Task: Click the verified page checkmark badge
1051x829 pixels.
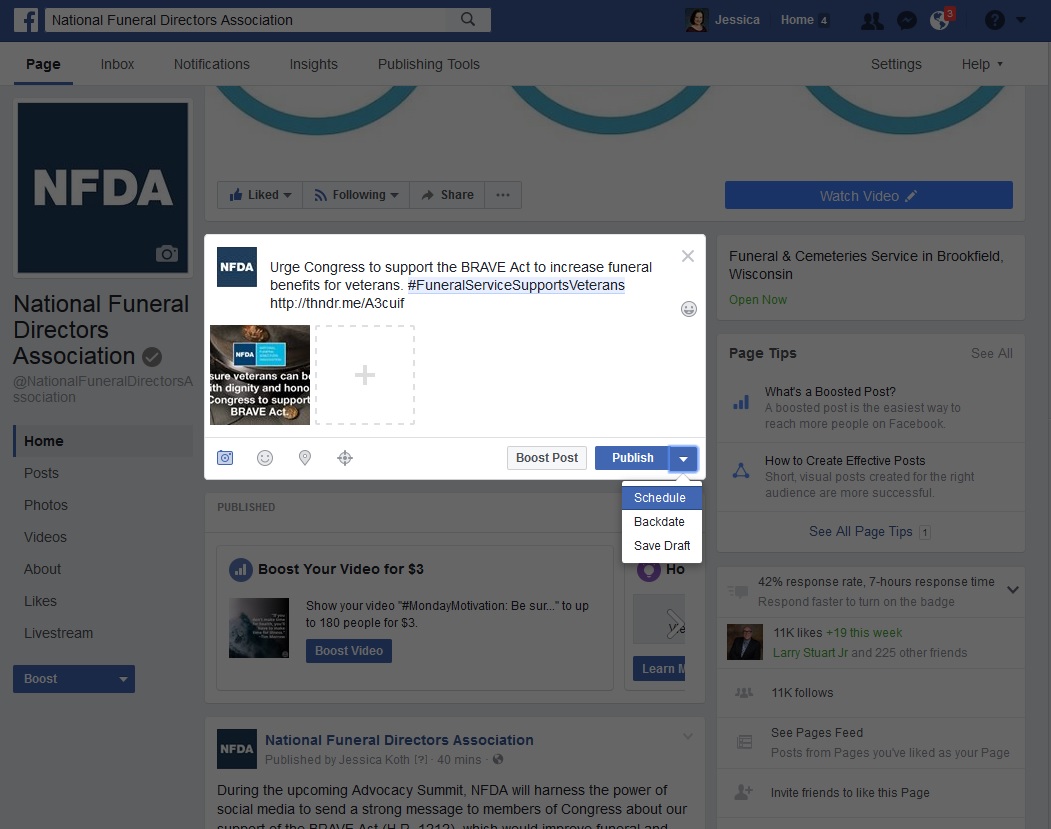Action: tap(152, 357)
